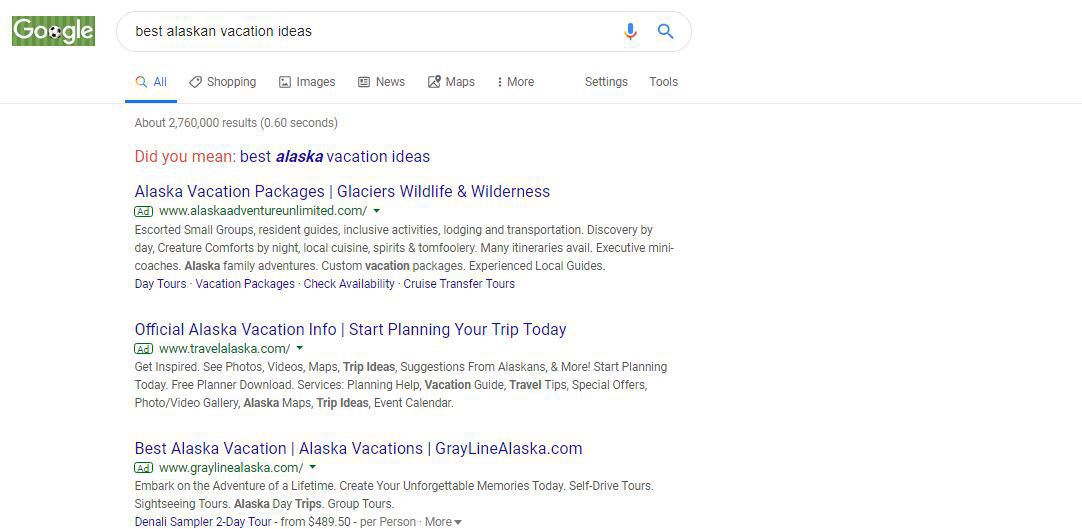The height and width of the screenshot is (529, 1082).
Task: Click the Ad badge beside www.travelalaska.com
Action: point(144,349)
